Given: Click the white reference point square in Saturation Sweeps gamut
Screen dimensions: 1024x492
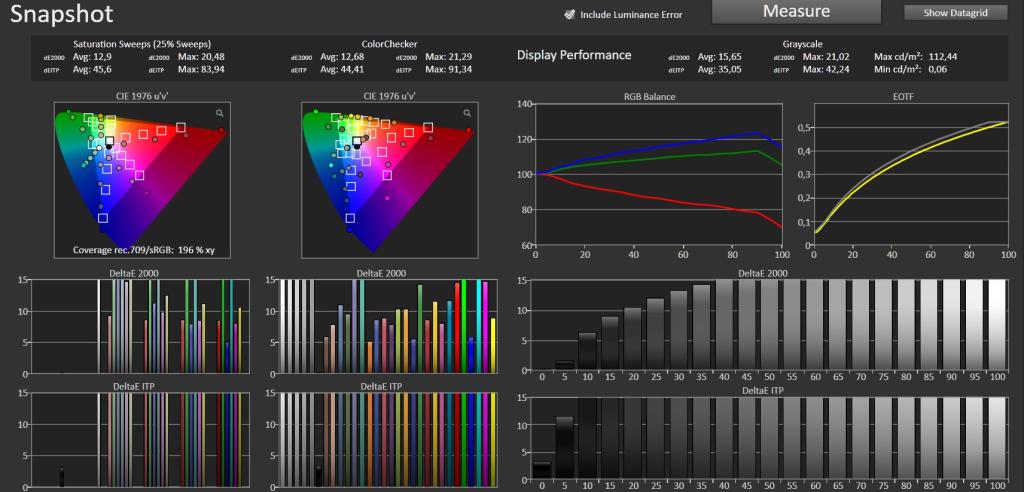Looking at the screenshot, I should click(x=110, y=140).
